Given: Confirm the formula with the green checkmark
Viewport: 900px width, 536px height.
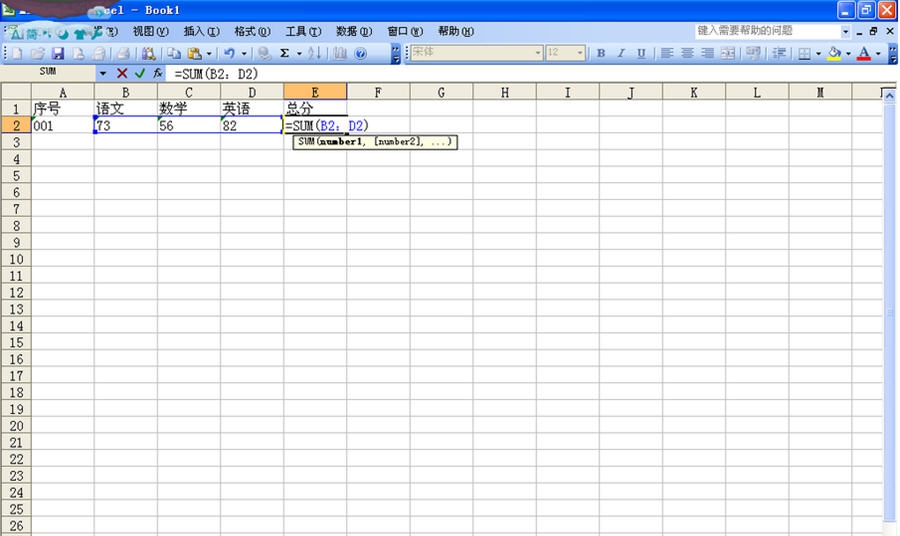Looking at the screenshot, I should pos(139,73).
